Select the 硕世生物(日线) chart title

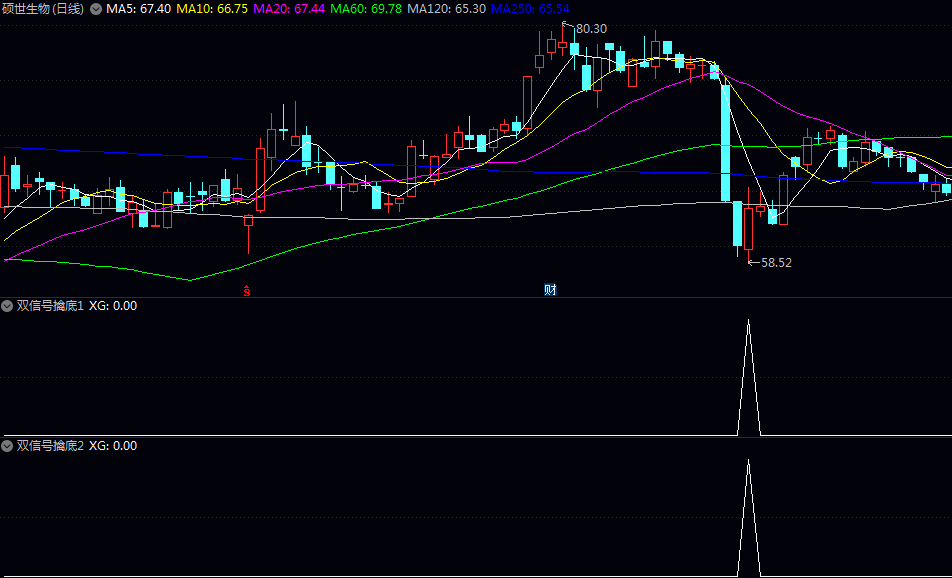[x=42, y=9]
